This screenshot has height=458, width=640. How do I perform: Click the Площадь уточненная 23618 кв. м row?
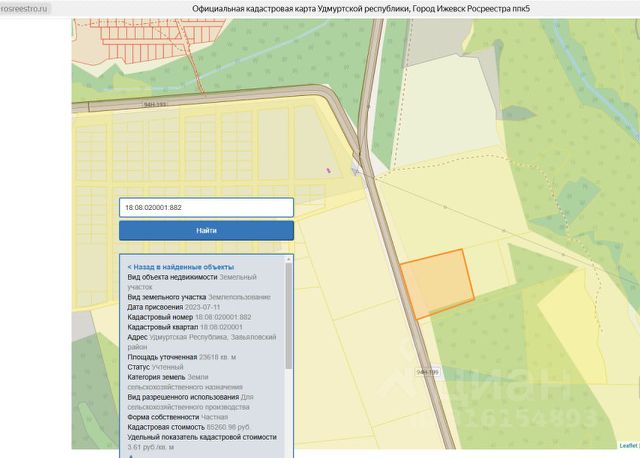(x=182, y=357)
